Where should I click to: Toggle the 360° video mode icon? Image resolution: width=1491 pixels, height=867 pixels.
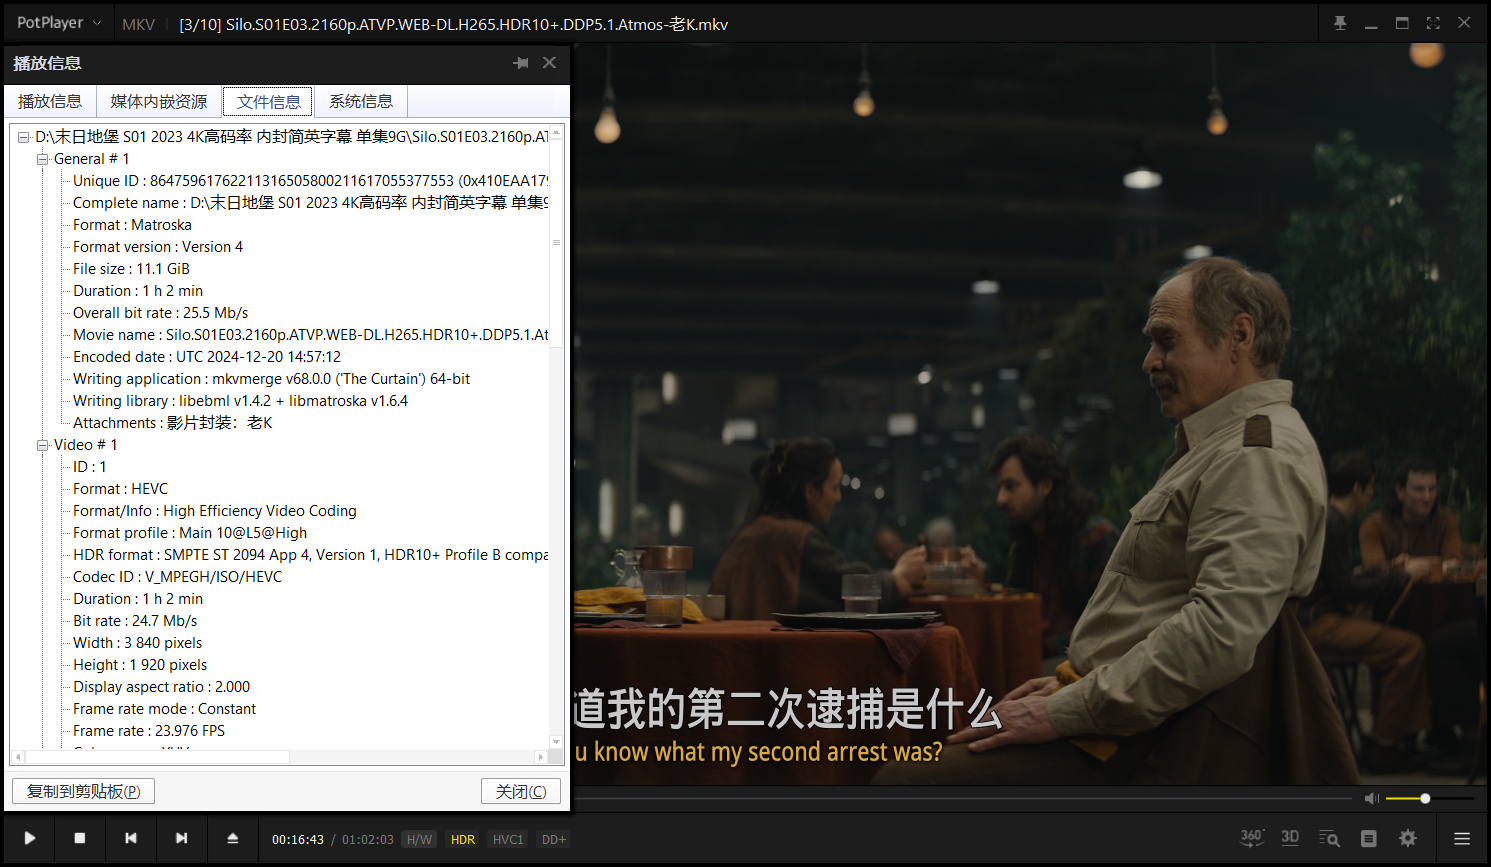coord(1252,838)
